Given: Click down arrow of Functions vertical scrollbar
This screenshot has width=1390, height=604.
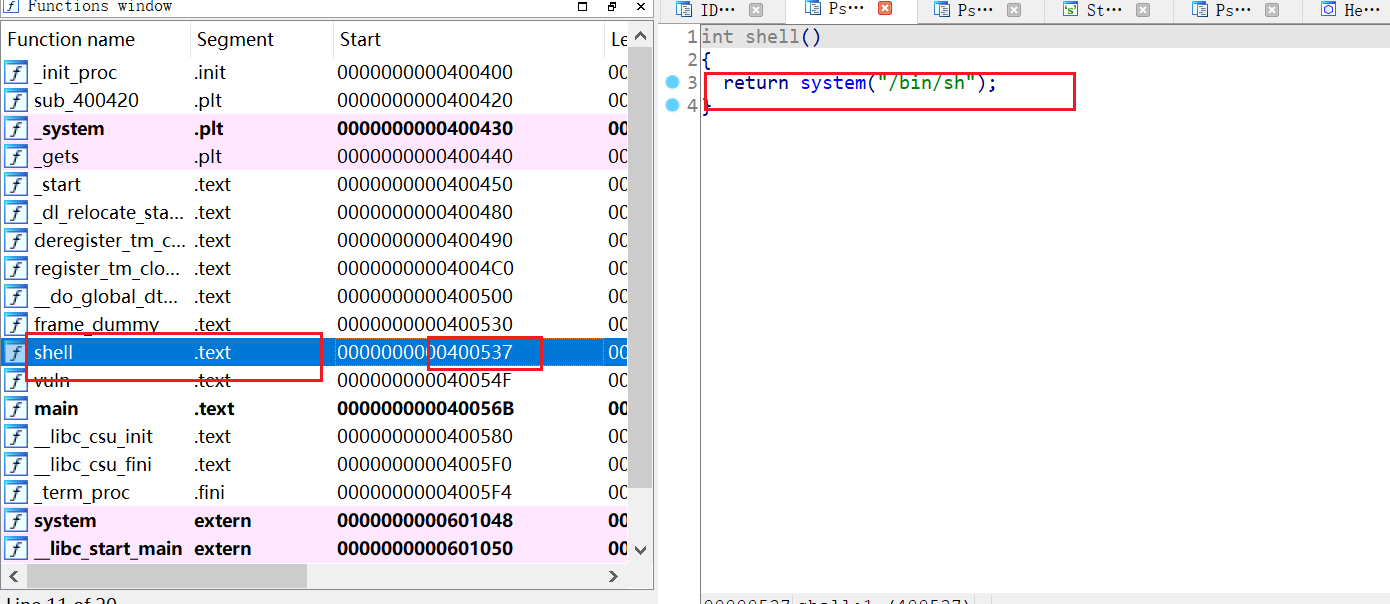Looking at the screenshot, I should (641, 550).
